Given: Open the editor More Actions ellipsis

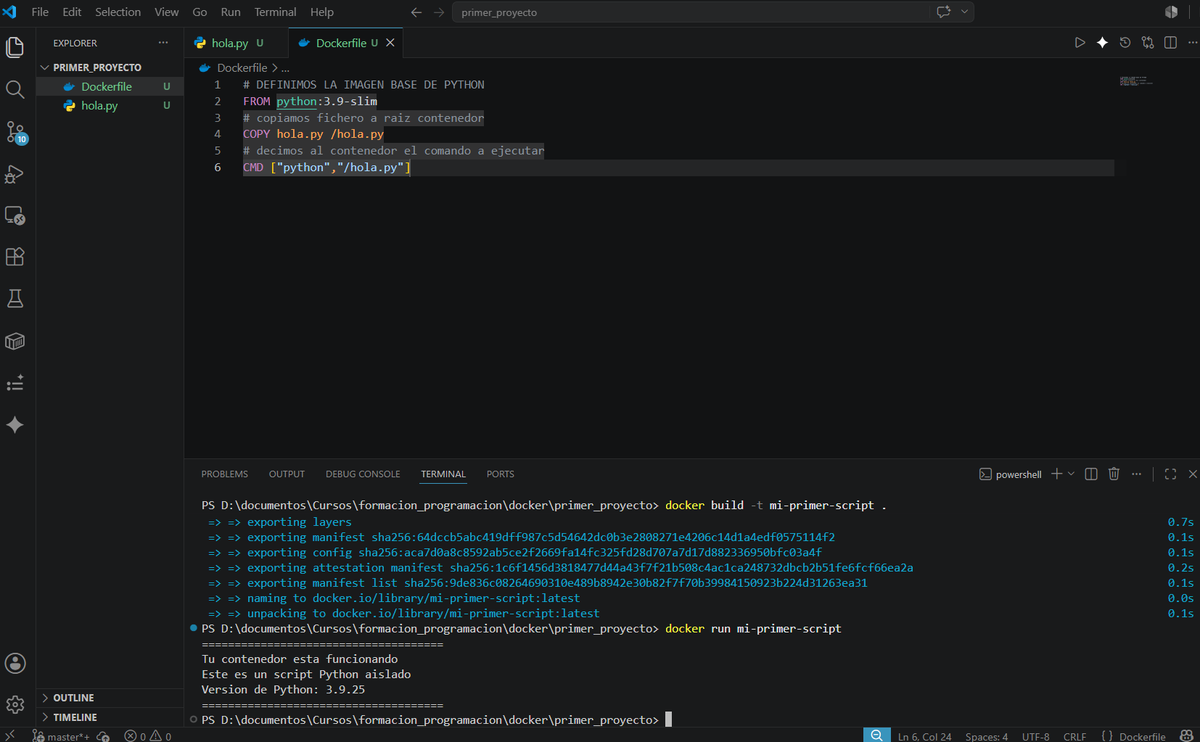Looking at the screenshot, I should 1191,43.
